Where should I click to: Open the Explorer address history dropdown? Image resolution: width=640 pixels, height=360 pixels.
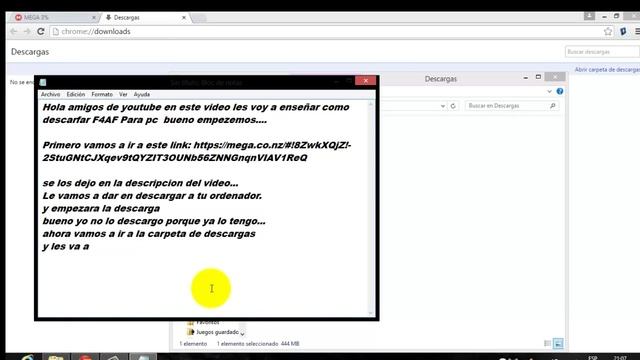tap(443, 106)
